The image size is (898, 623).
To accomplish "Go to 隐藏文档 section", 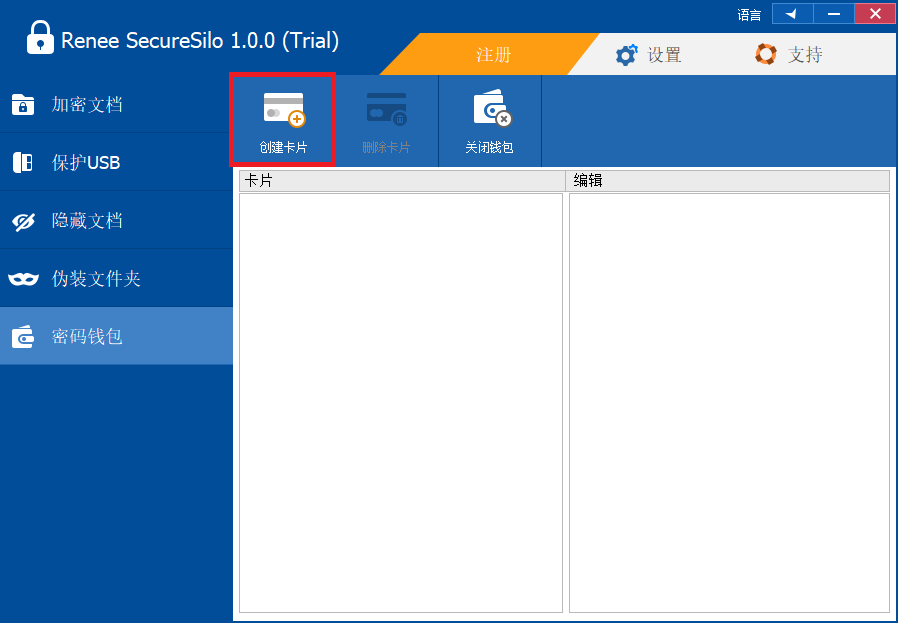I will (x=116, y=220).
